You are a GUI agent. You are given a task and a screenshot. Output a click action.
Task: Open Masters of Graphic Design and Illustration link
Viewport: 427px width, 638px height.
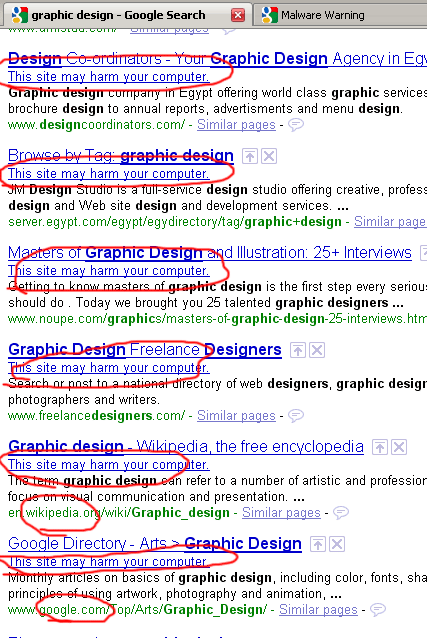[210, 253]
